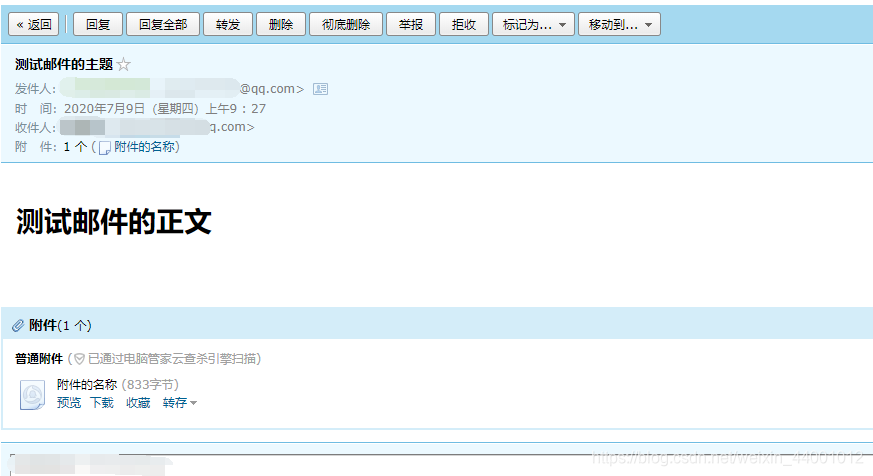Open the sender's contact card icon
Screen dimensions: 873x476
click(x=320, y=89)
